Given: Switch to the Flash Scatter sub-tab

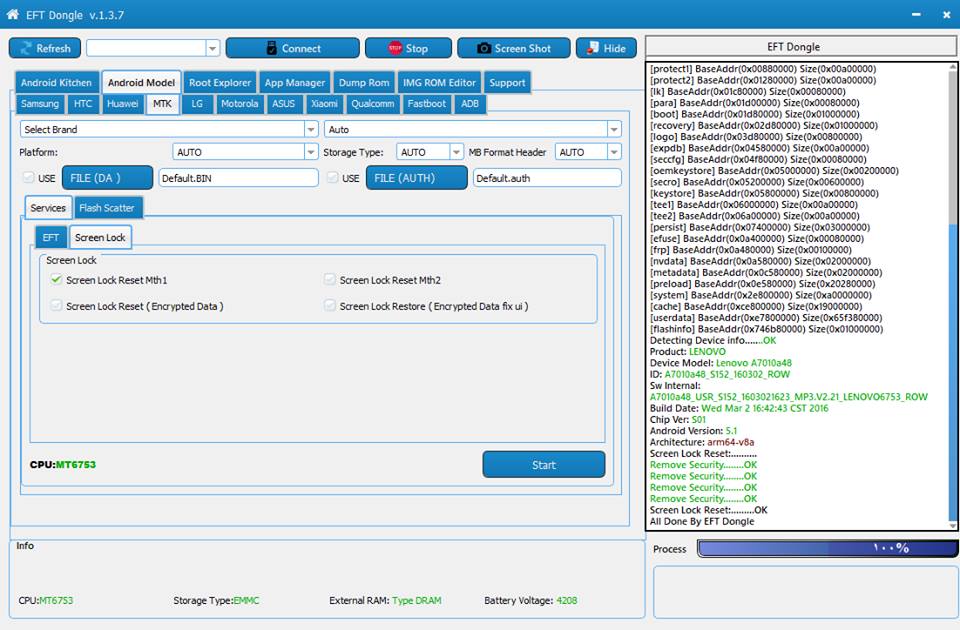Looking at the screenshot, I should click(107, 208).
